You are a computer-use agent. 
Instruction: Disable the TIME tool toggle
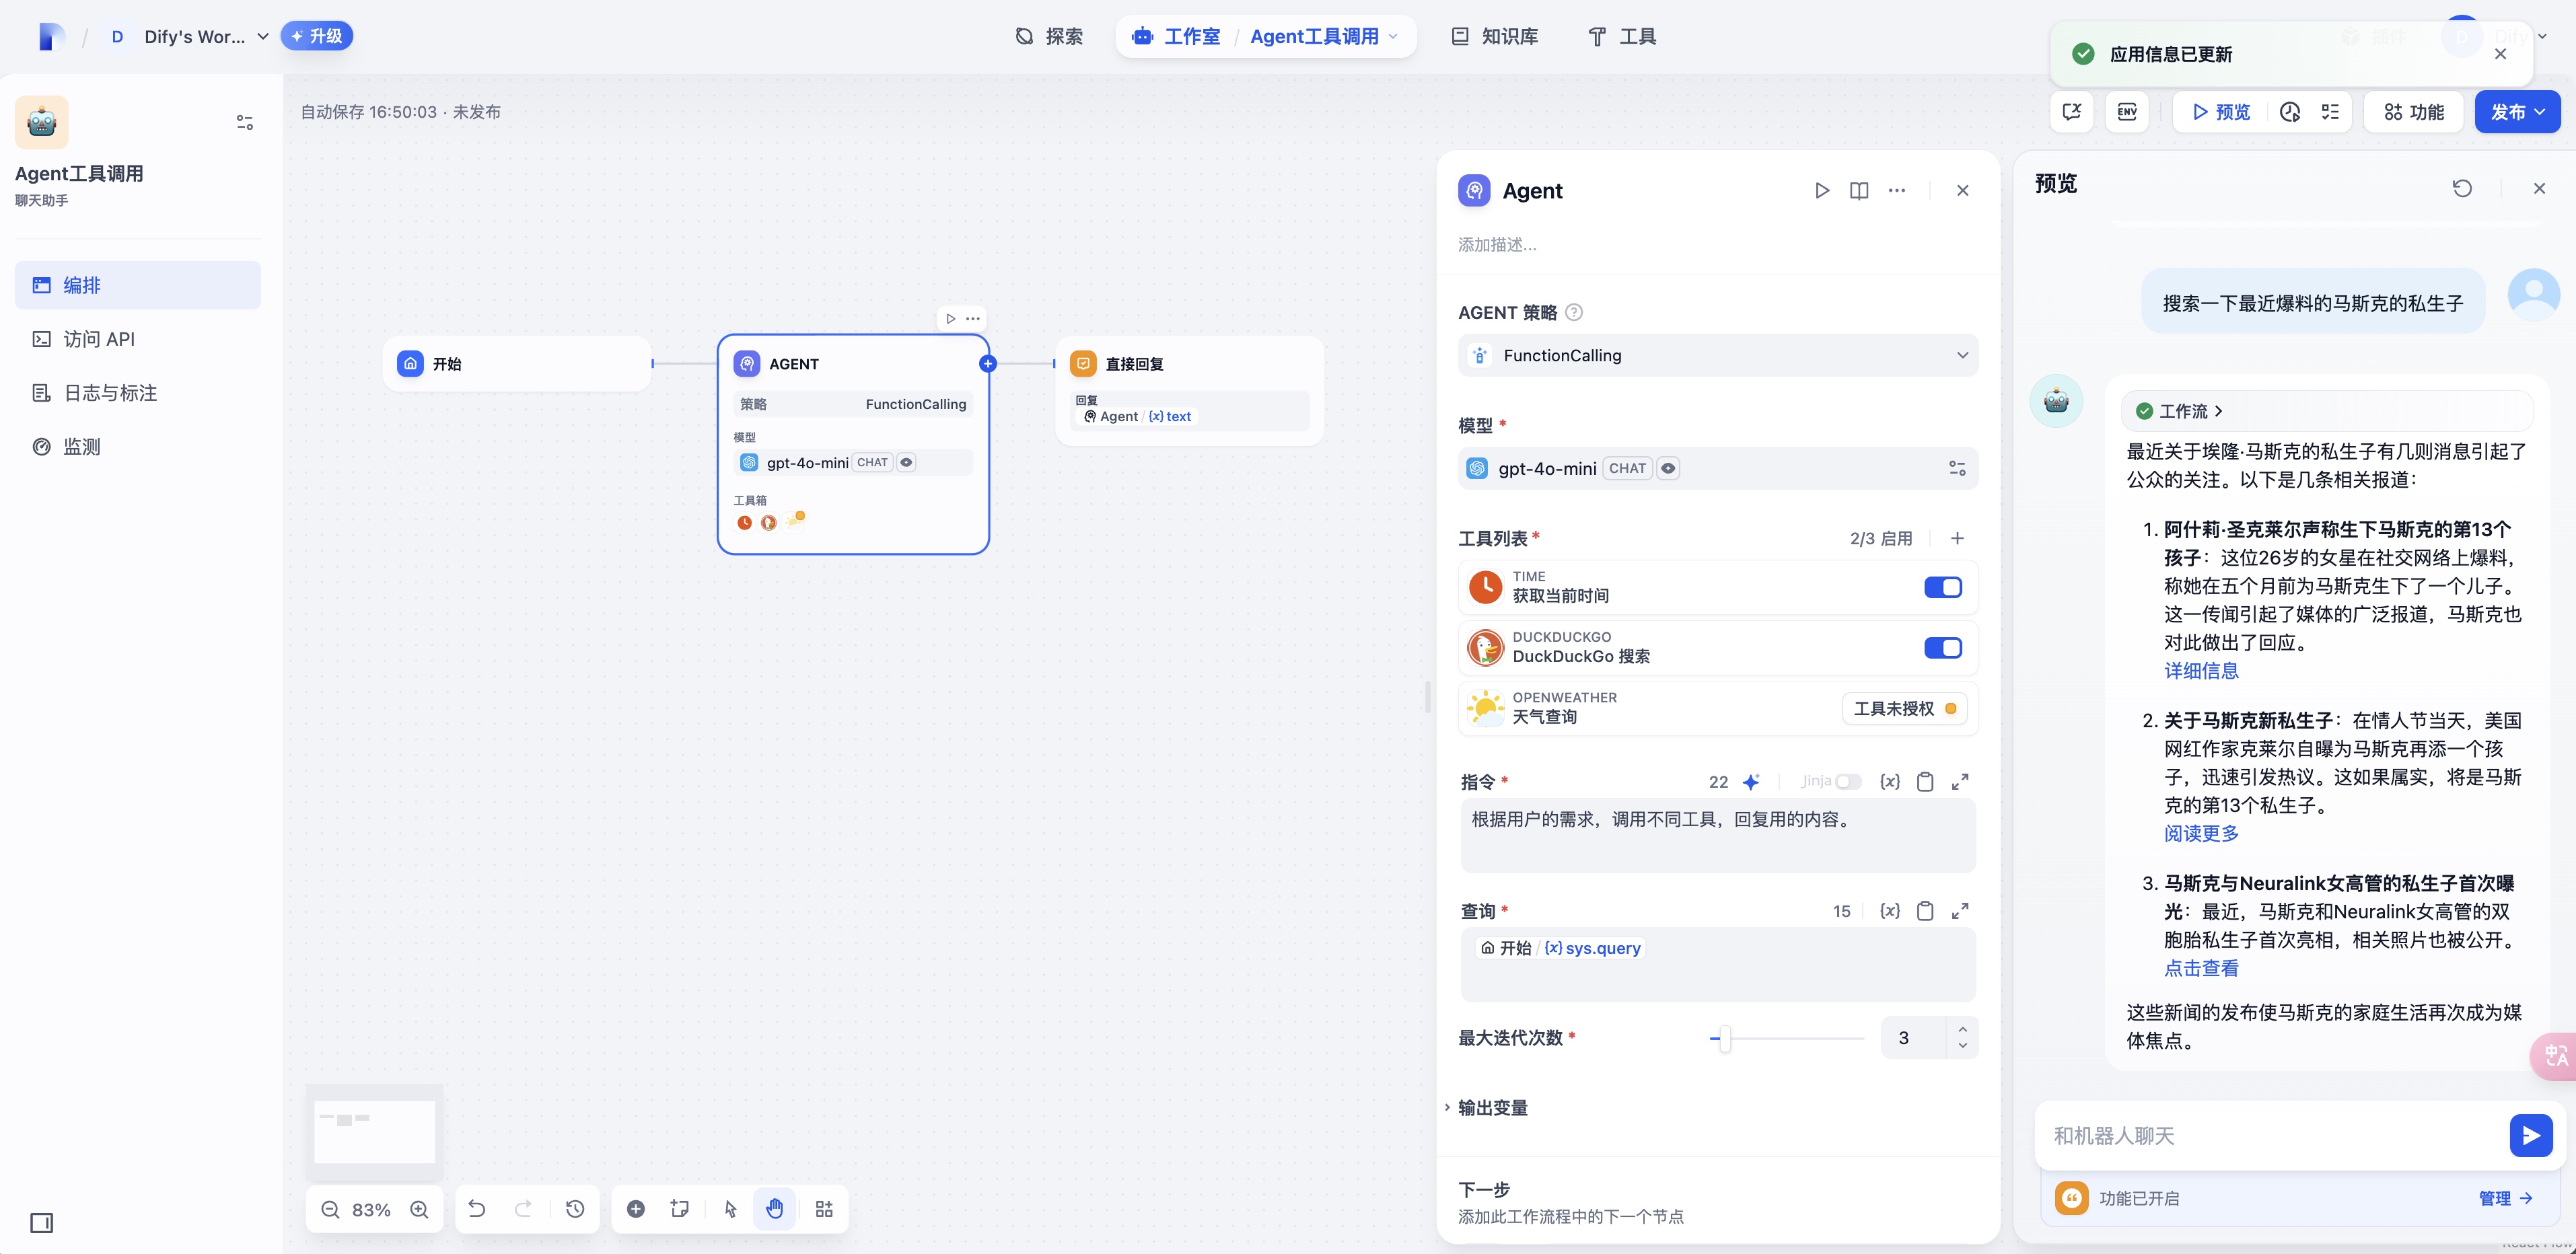[1942, 588]
